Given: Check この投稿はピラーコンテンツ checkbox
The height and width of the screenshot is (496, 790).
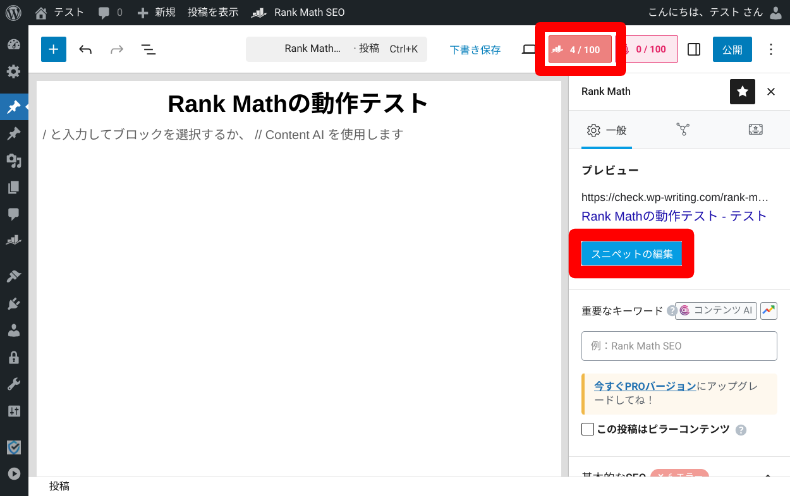Looking at the screenshot, I should coord(588,429).
